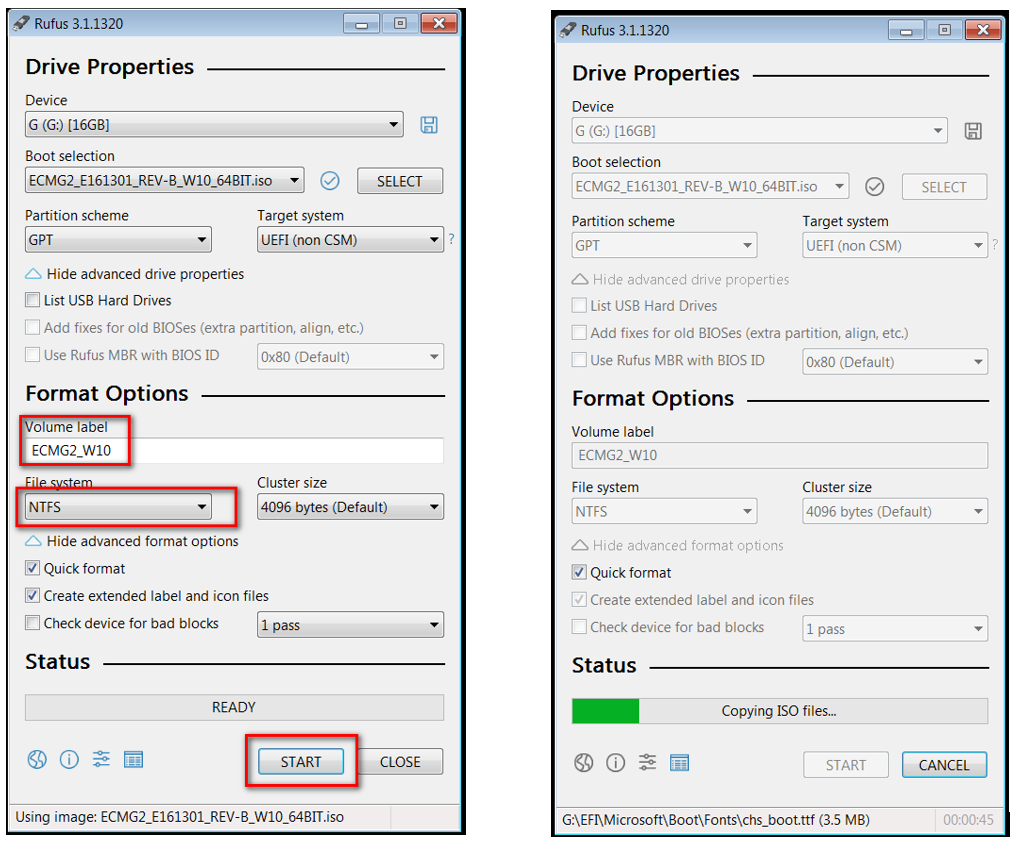
Task: Click the checkmark hash icon next to the left SELECT button
Action: coord(330,181)
